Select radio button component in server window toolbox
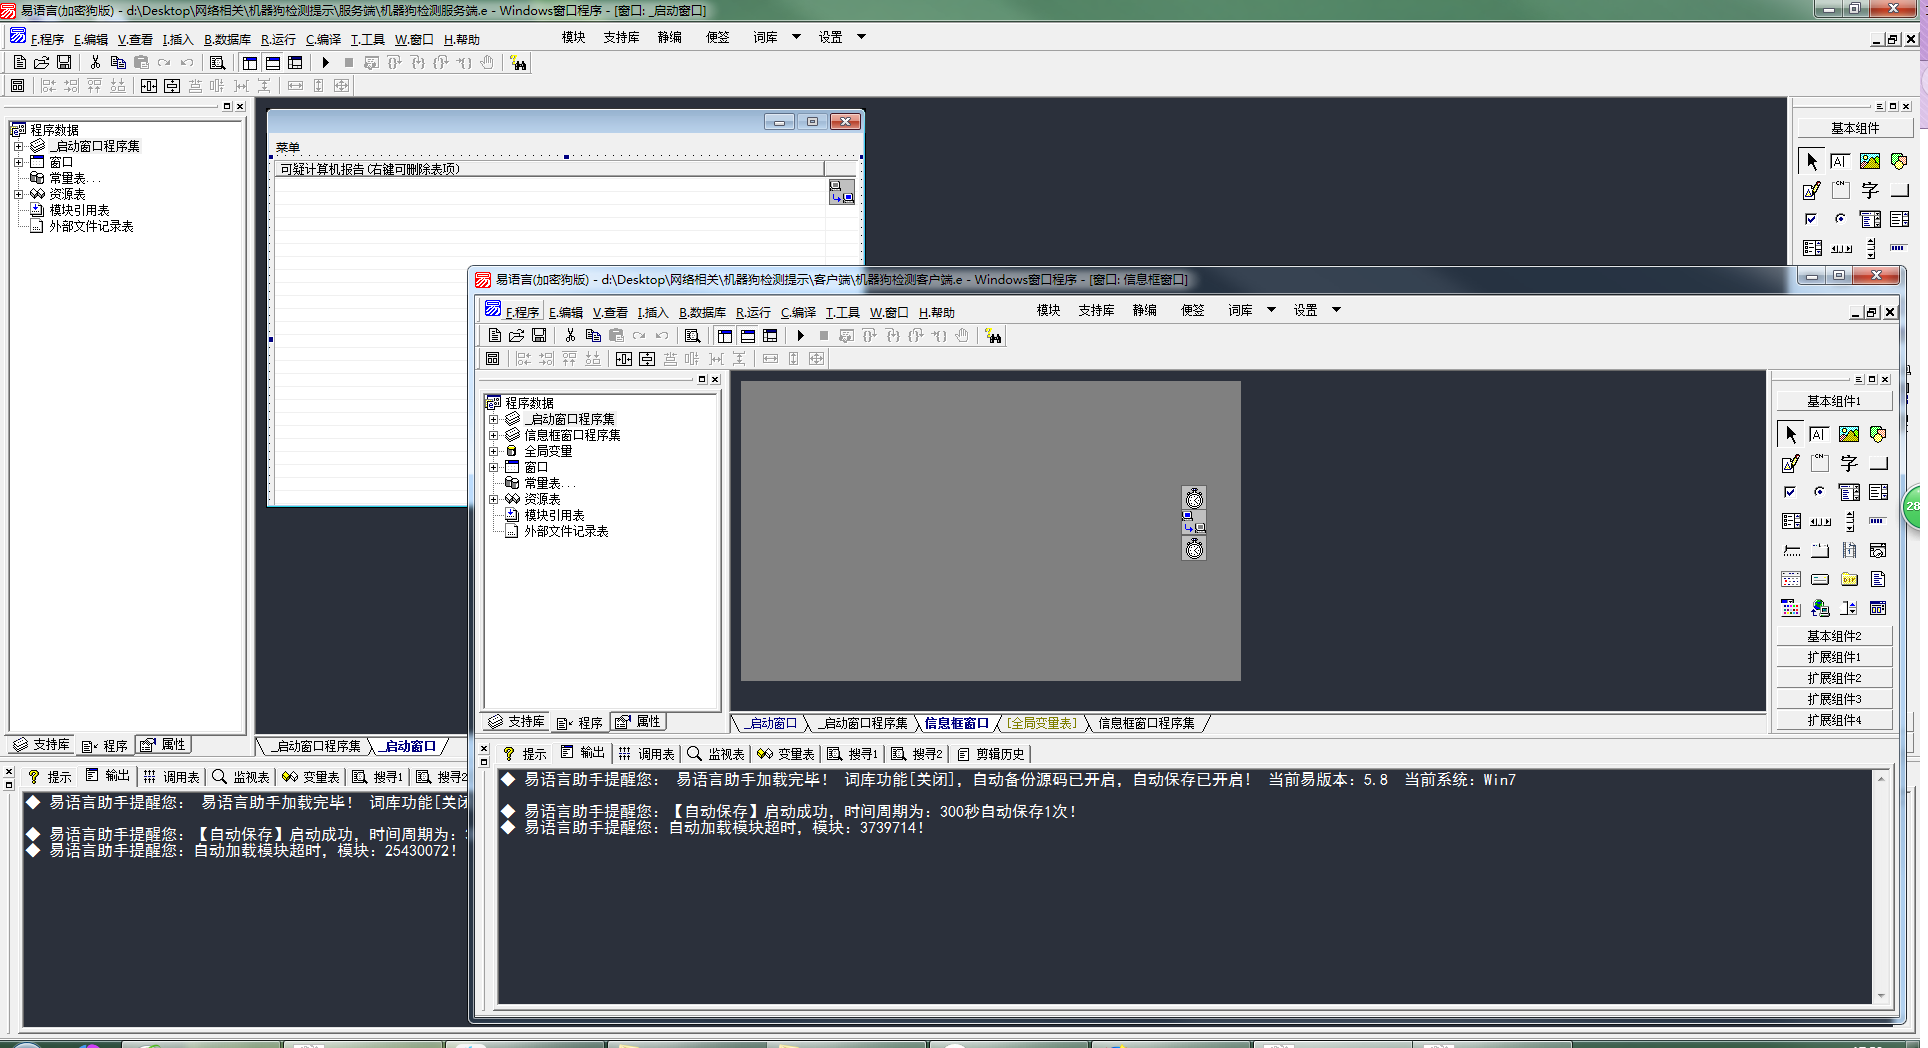 click(1840, 219)
